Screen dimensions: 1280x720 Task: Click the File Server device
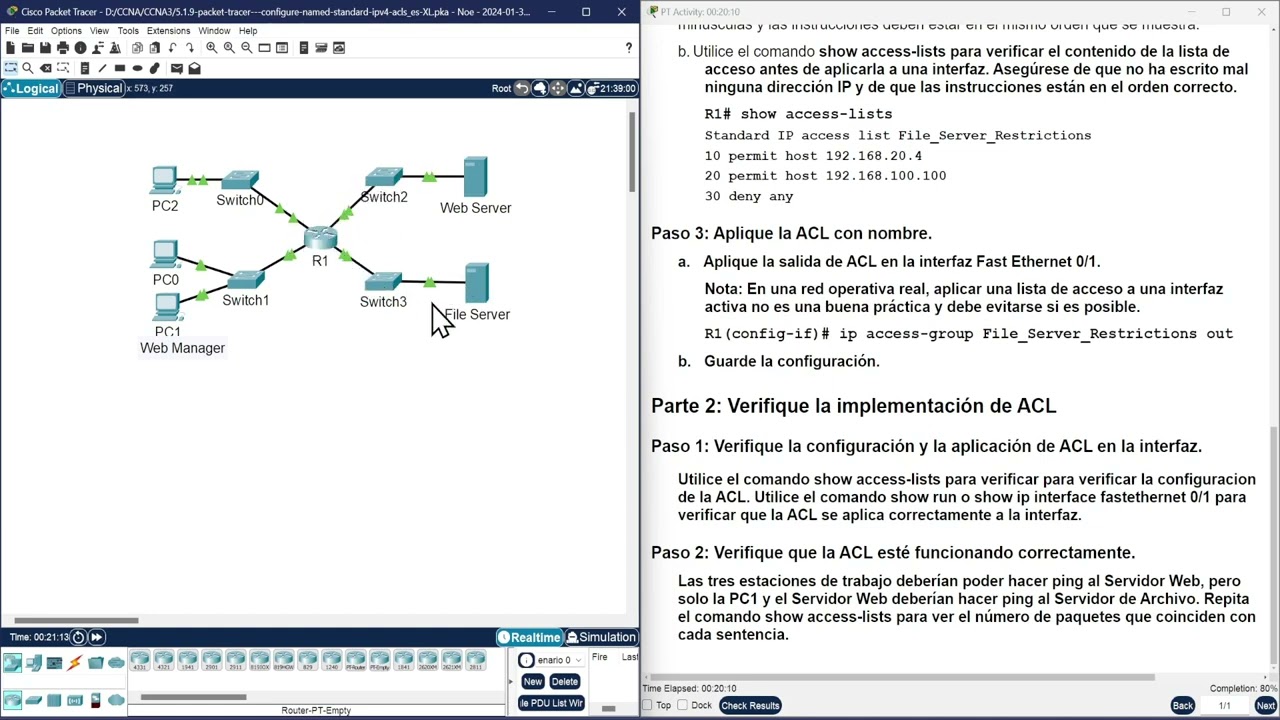tap(476, 284)
